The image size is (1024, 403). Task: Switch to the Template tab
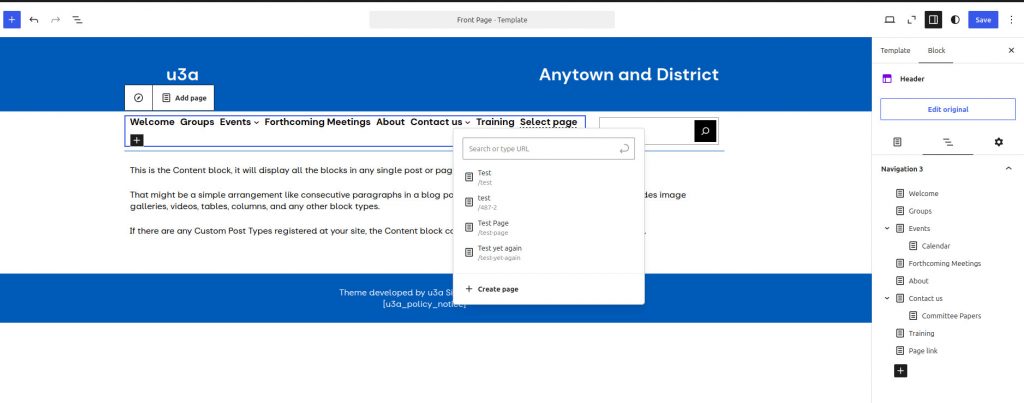tap(895, 50)
